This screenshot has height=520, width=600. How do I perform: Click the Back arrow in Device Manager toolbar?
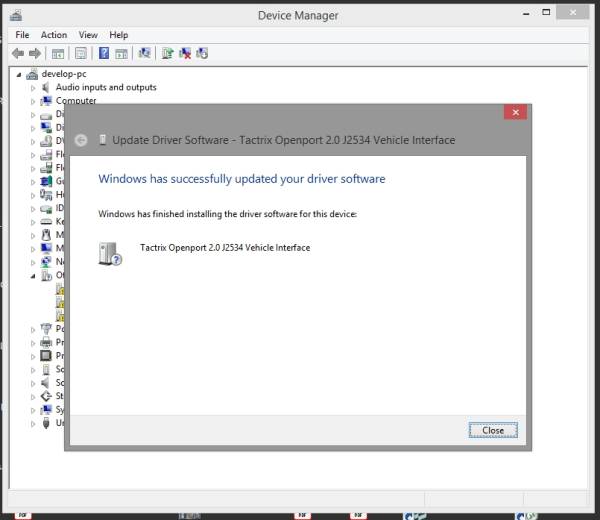(18, 53)
